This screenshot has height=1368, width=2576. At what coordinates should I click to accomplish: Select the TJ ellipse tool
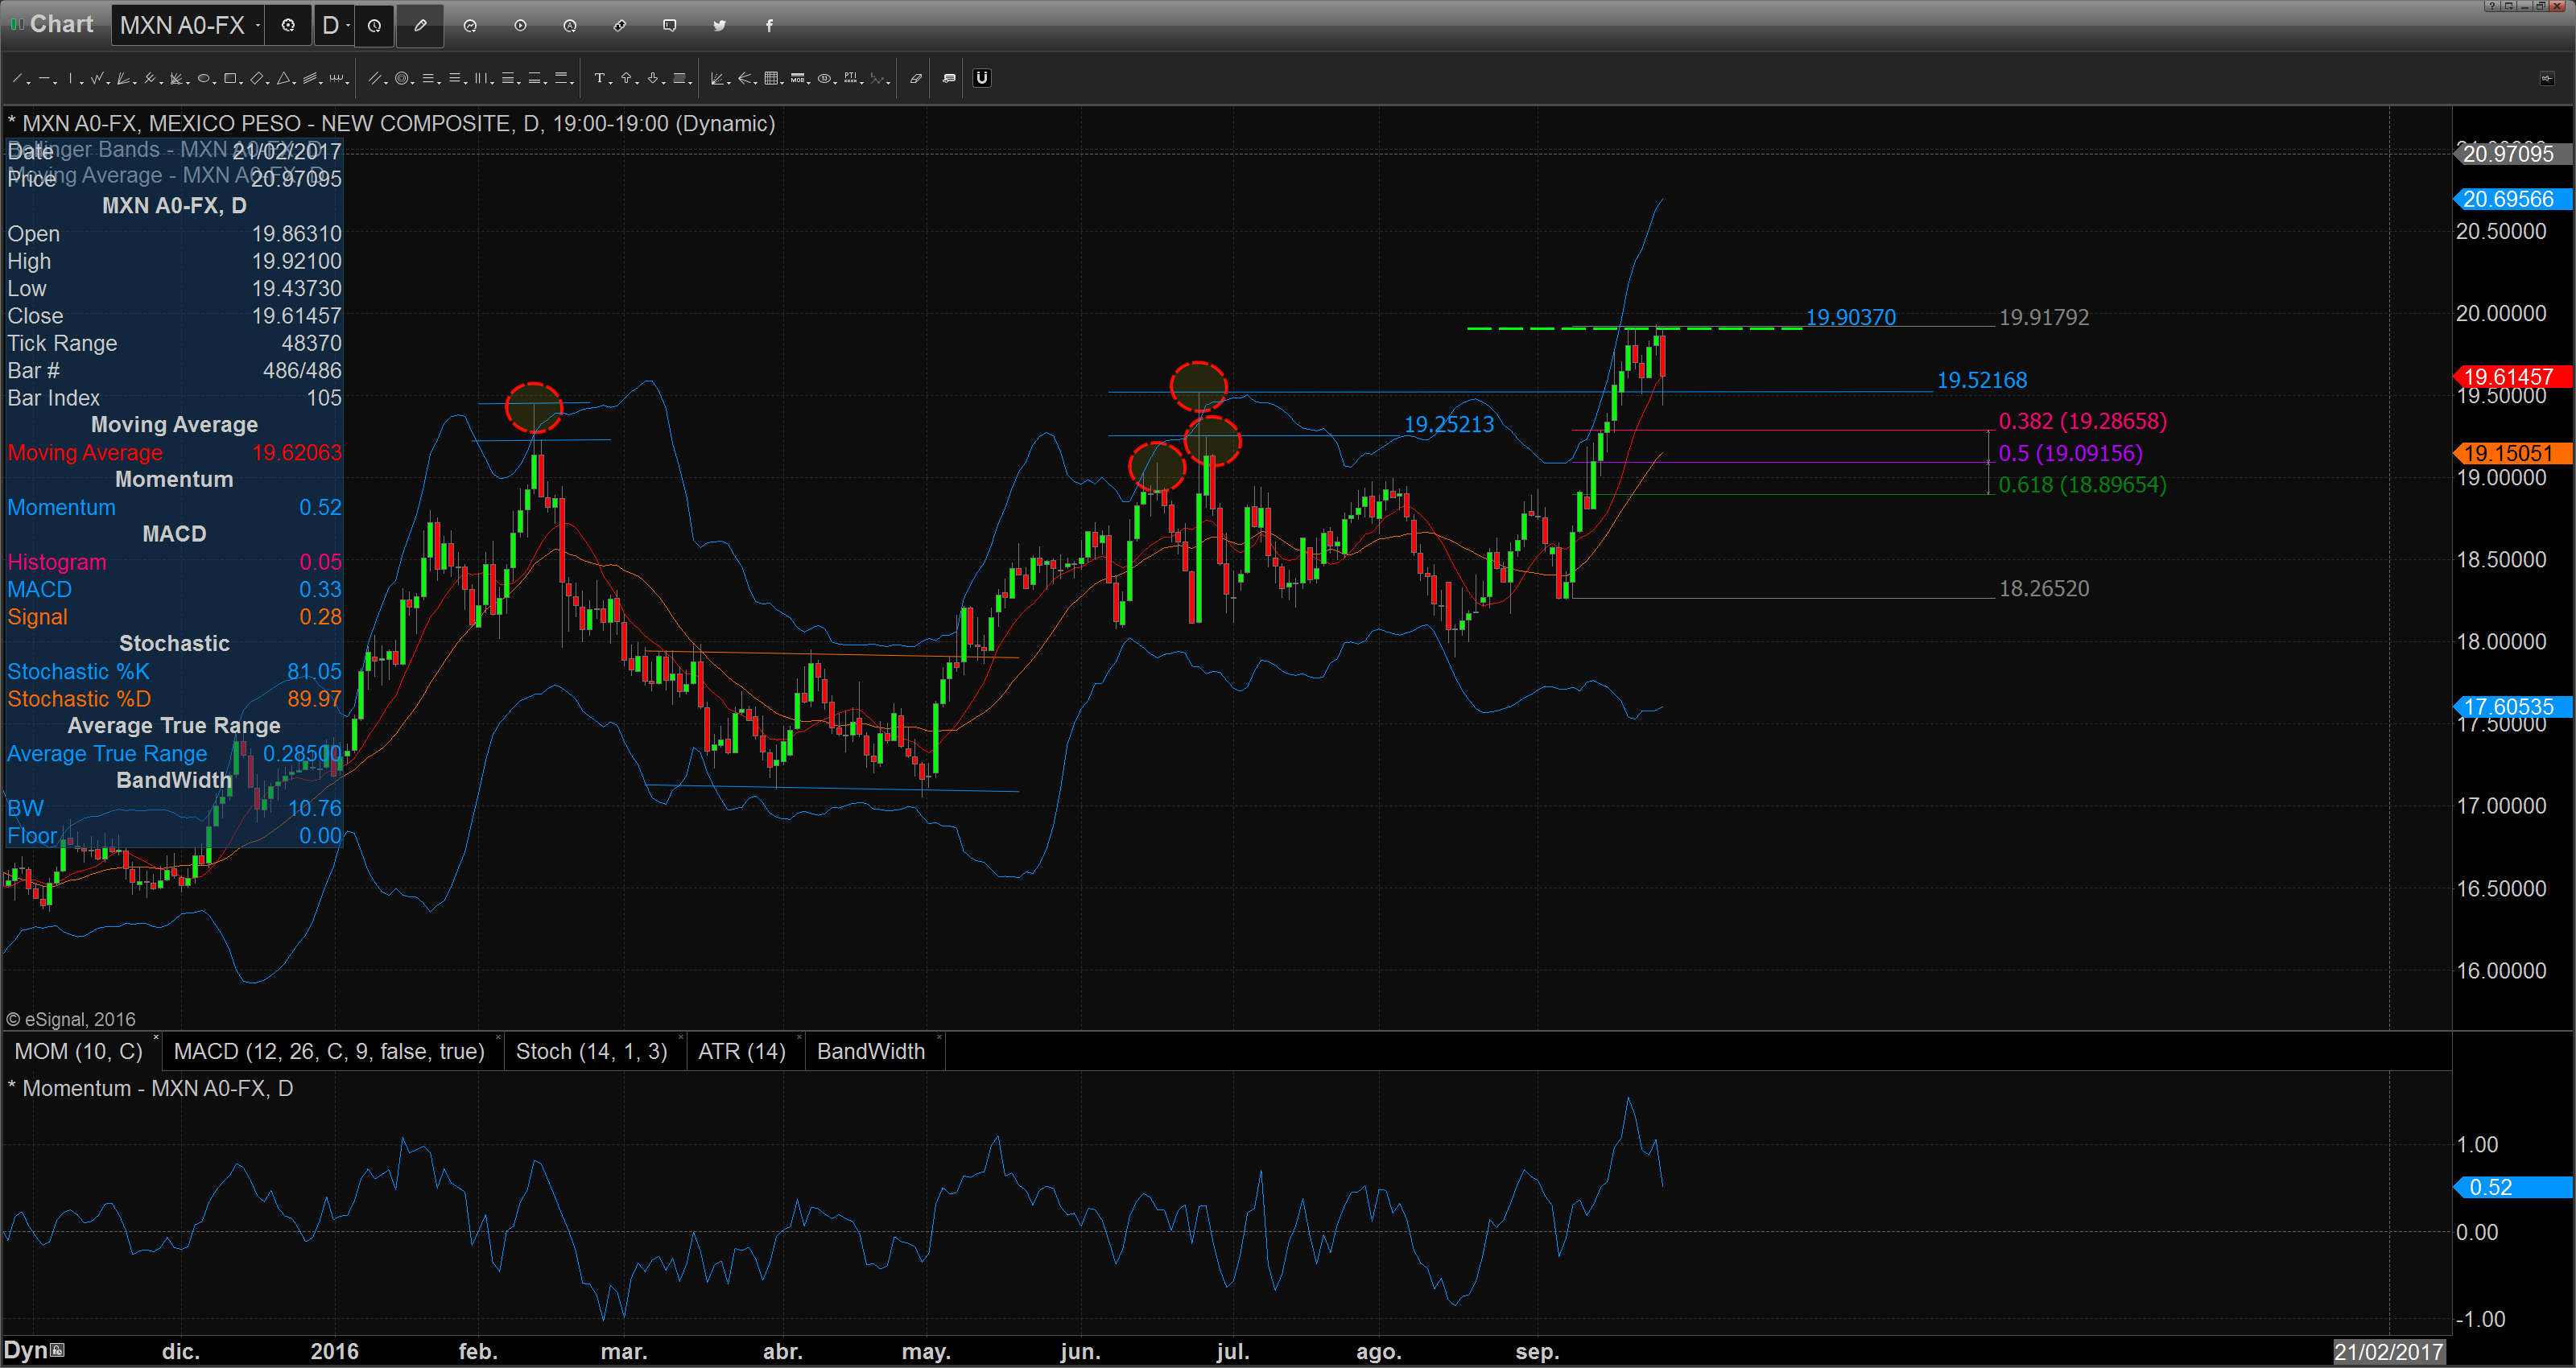824,78
